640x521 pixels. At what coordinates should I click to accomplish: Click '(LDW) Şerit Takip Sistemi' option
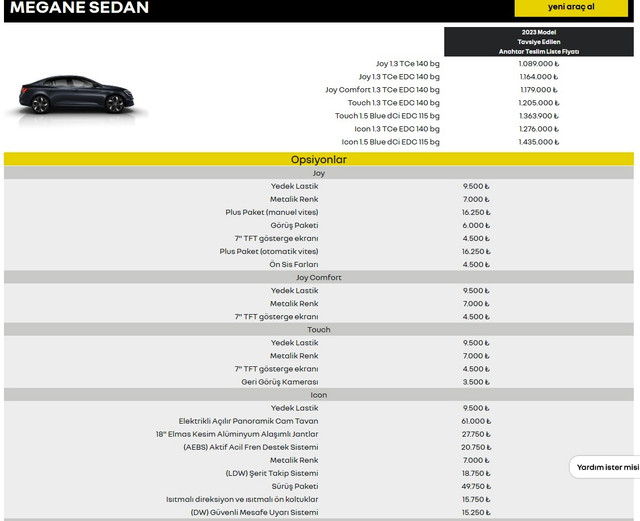pos(272,473)
